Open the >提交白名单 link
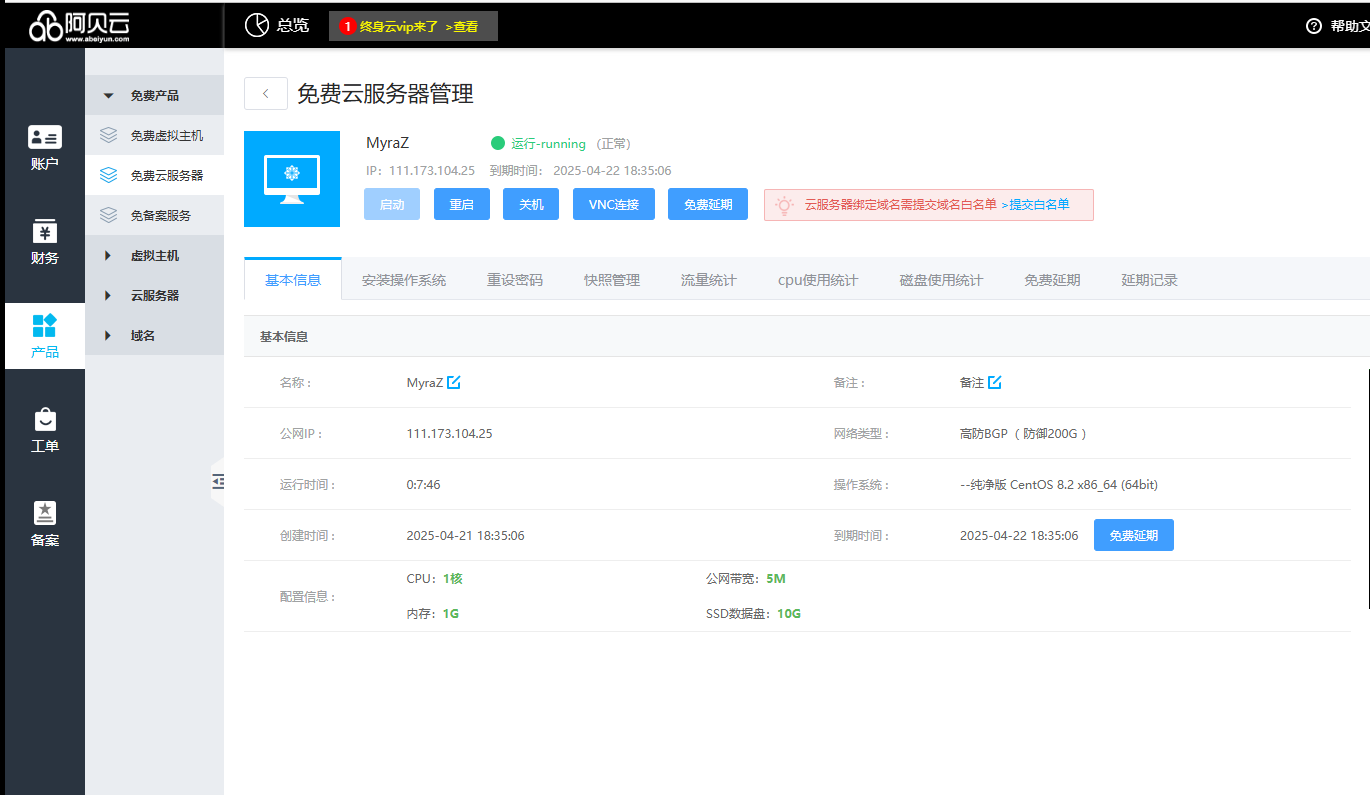Viewport: 1370px width, 795px height. tap(1035, 204)
